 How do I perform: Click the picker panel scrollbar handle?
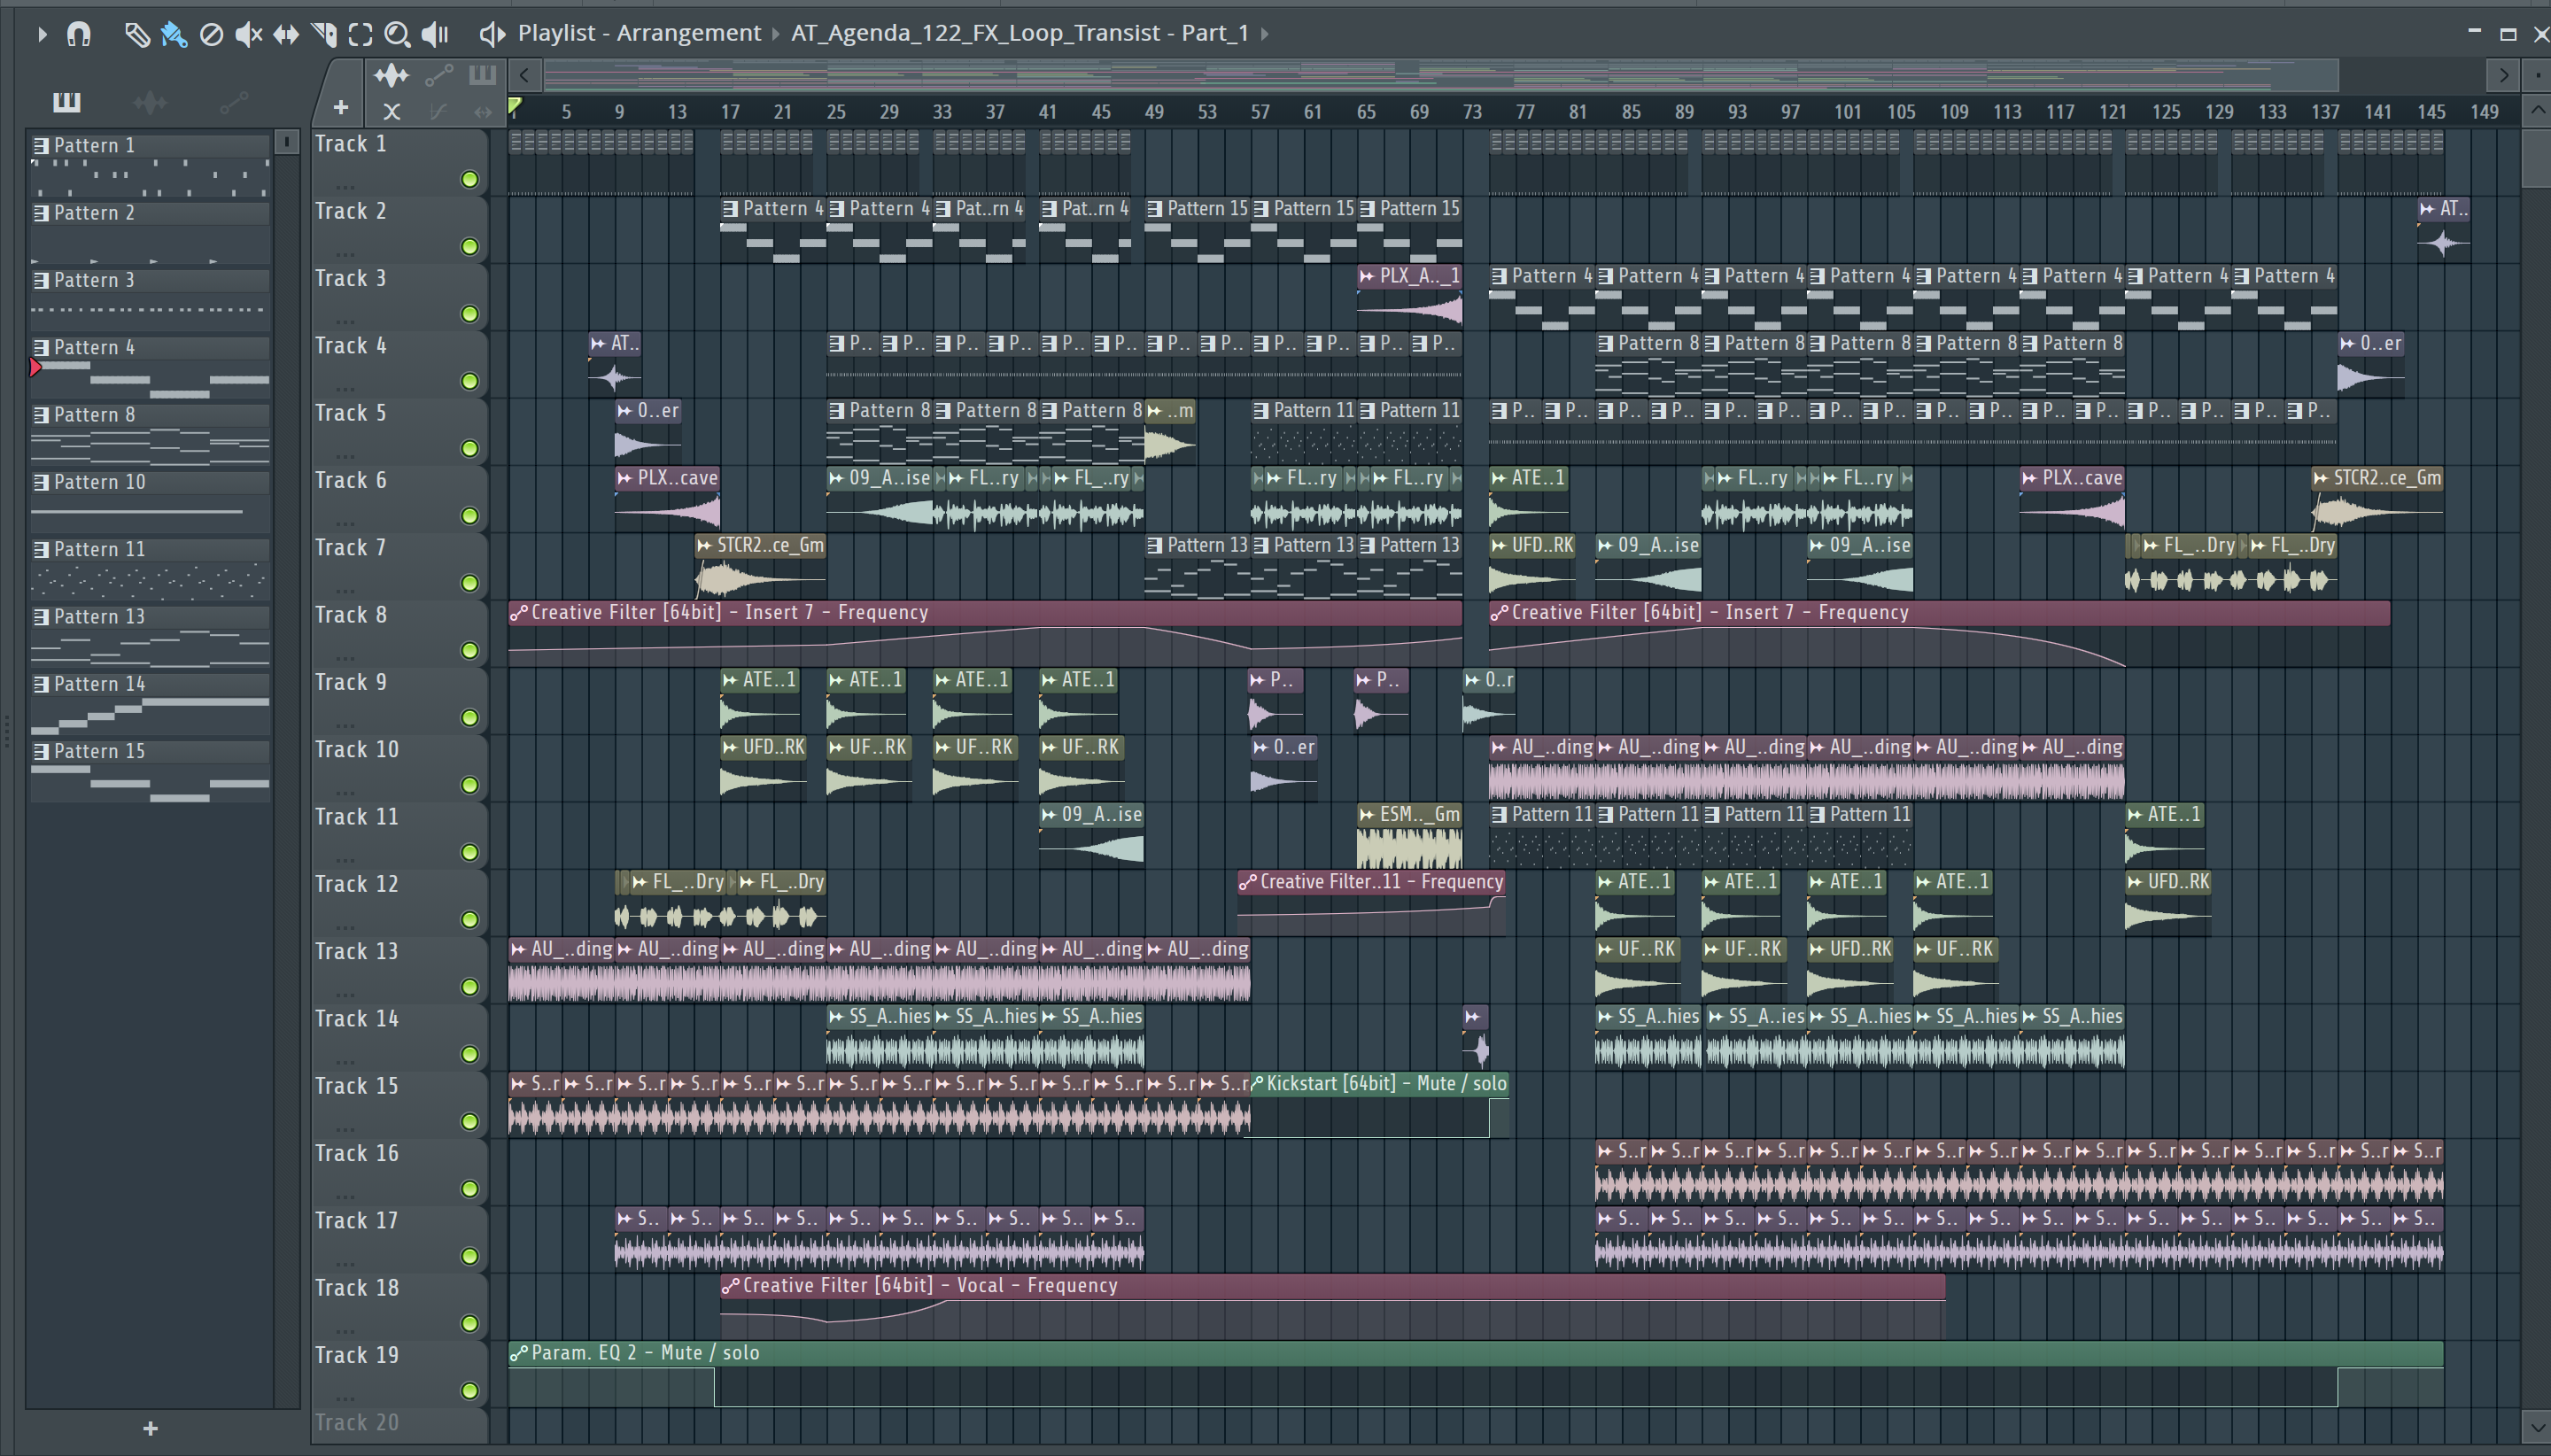coord(287,142)
